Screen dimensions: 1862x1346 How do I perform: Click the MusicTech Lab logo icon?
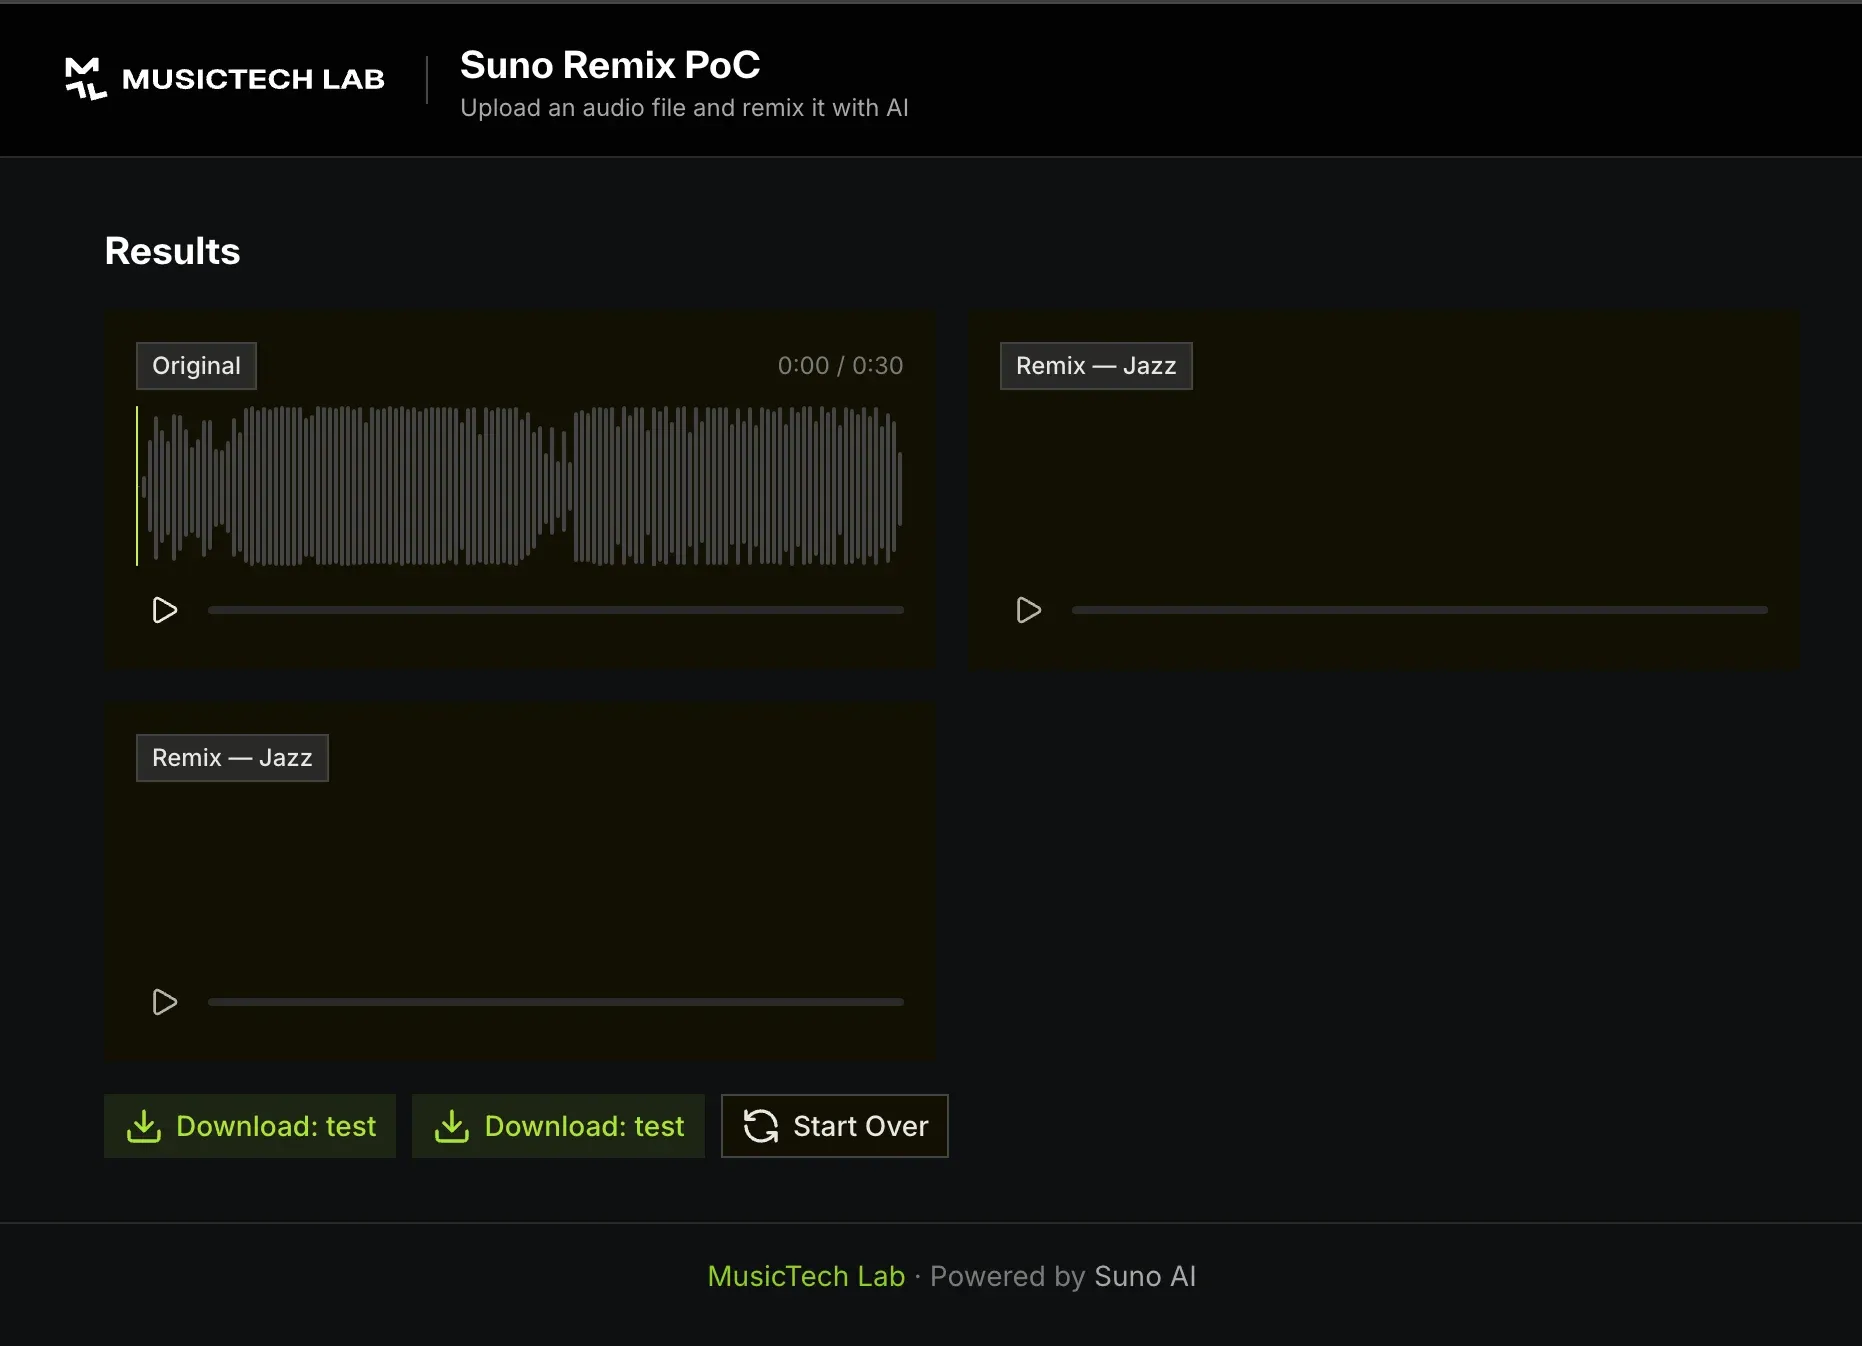pyautogui.click(x=84, y=78)
